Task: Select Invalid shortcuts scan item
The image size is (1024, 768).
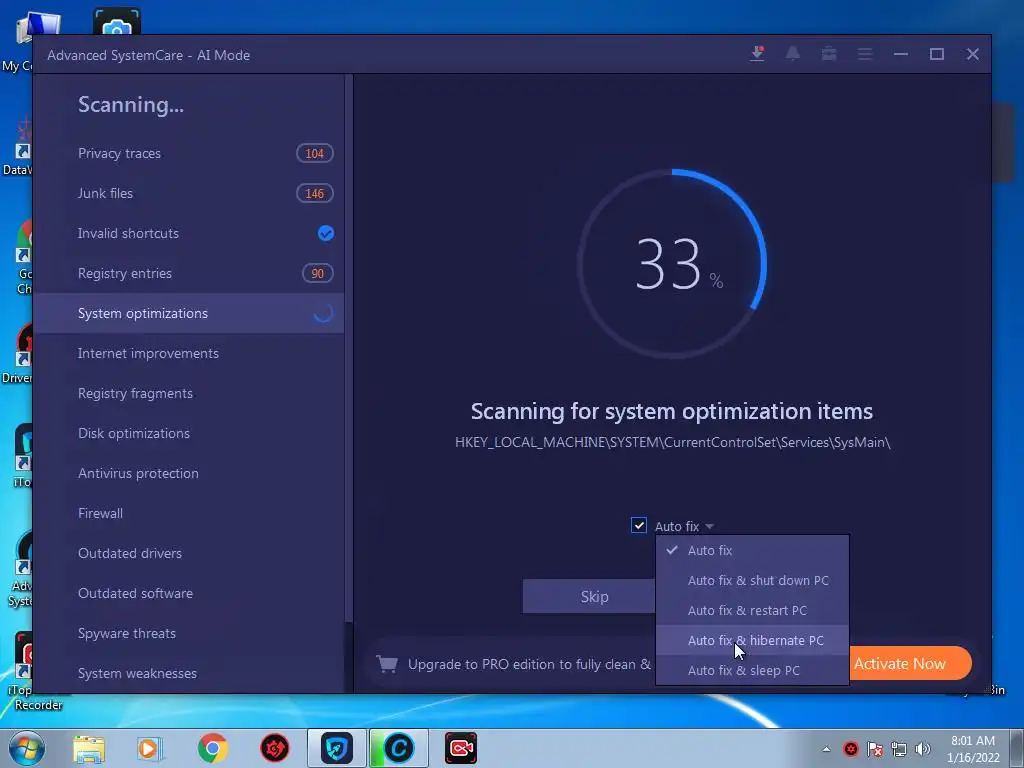Action: pos(189,233)
